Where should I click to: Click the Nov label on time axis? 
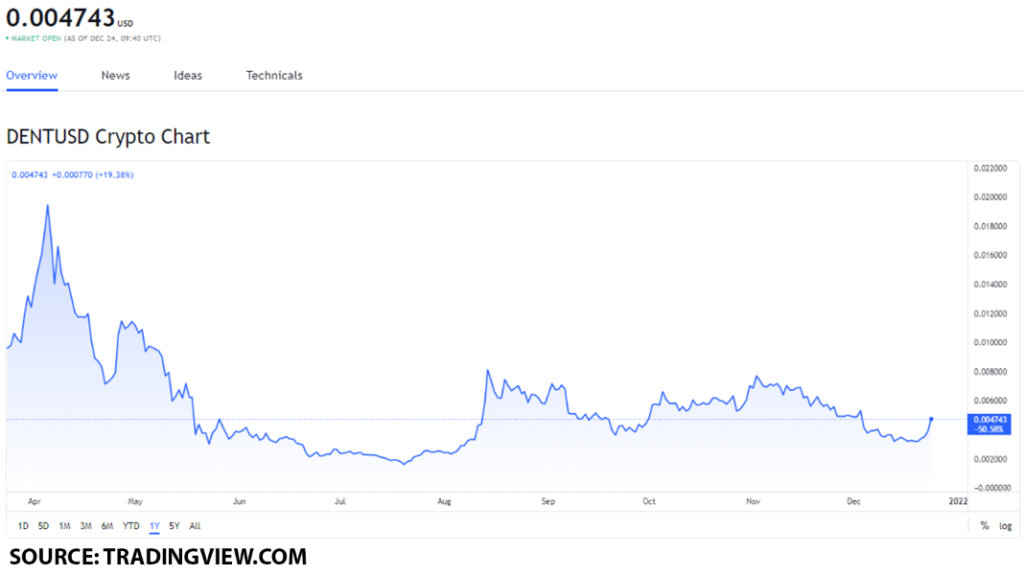pos(753,502)
